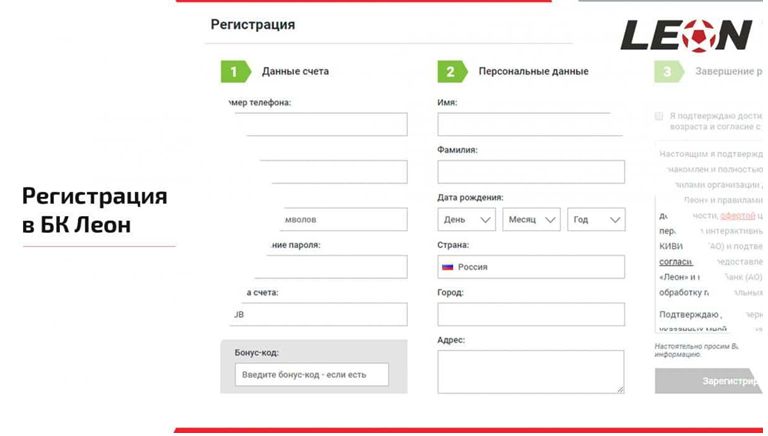Click the Регистрация page heading
The image size is (768, 436).
point(253,24)
